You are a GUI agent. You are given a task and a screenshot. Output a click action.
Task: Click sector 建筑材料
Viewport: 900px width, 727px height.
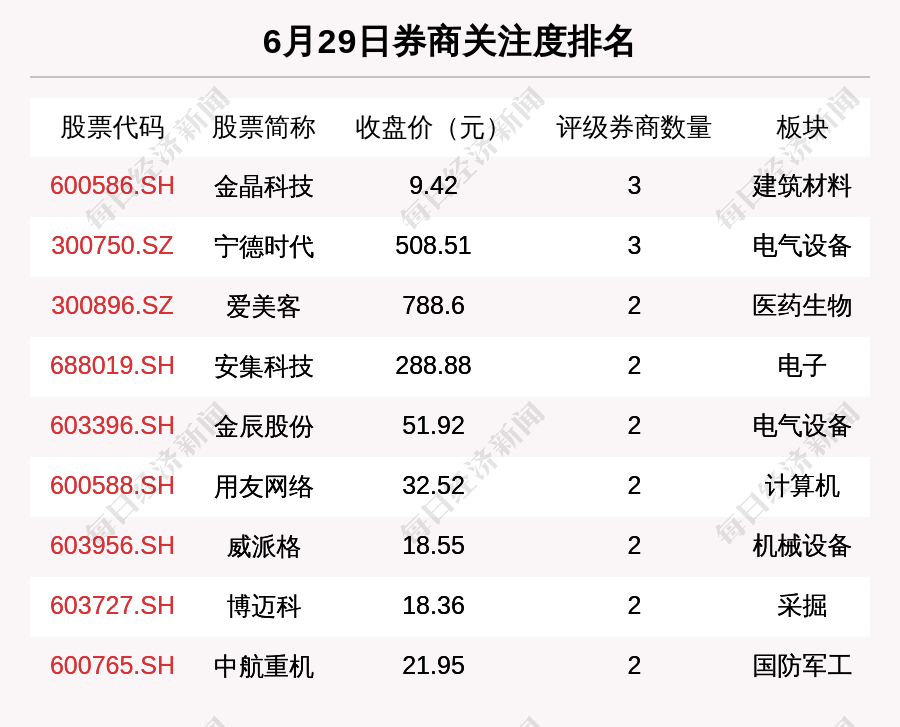coord(802,186)
